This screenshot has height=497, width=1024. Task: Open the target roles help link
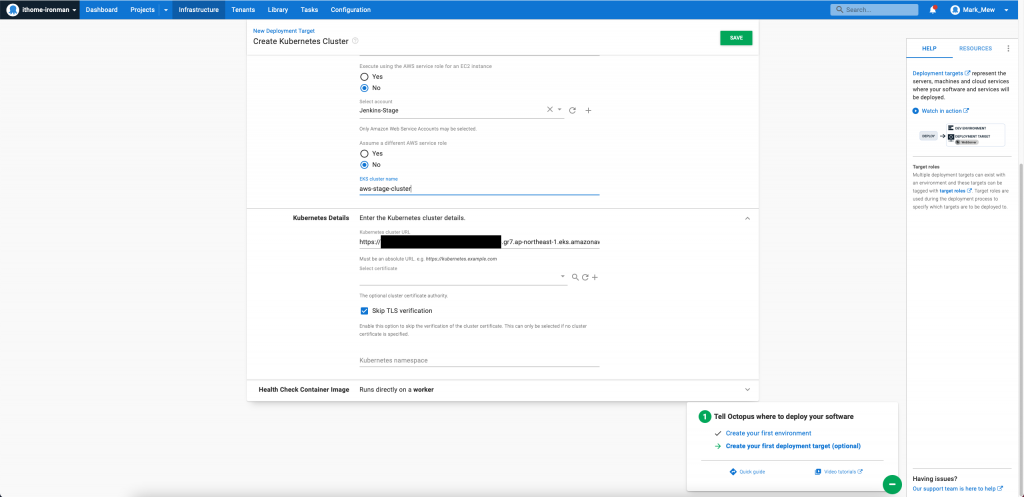pos(955,191)
